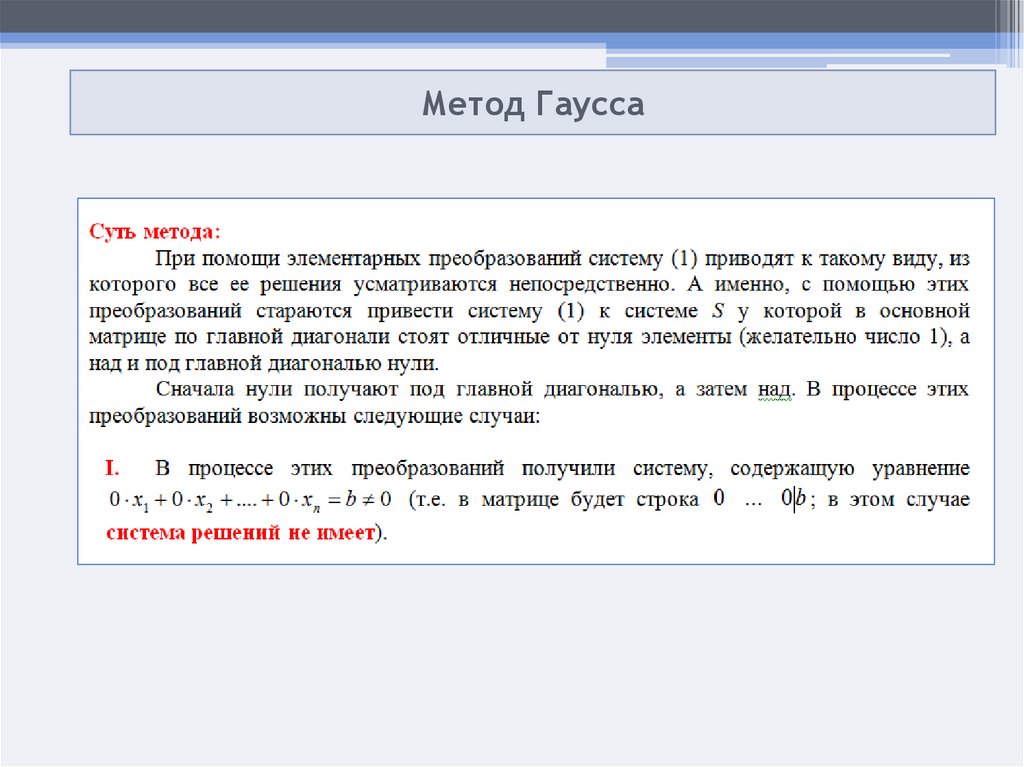
Task: Click the slide title "Метод Гаусса"
Action: pyautogui.click(x=532, y=103)
